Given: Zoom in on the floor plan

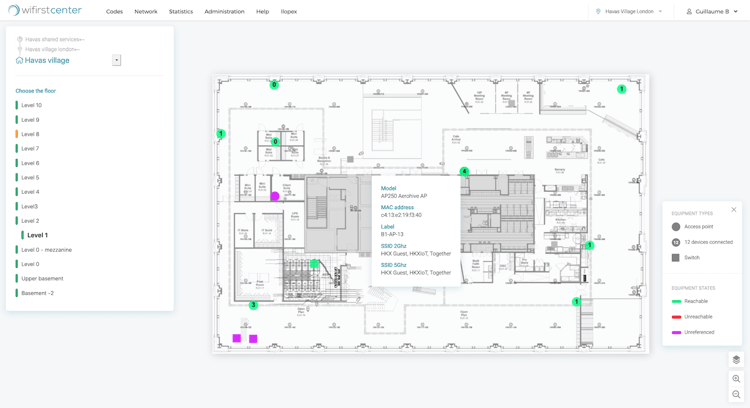Looking at the screenshot, I should [736, 379].
